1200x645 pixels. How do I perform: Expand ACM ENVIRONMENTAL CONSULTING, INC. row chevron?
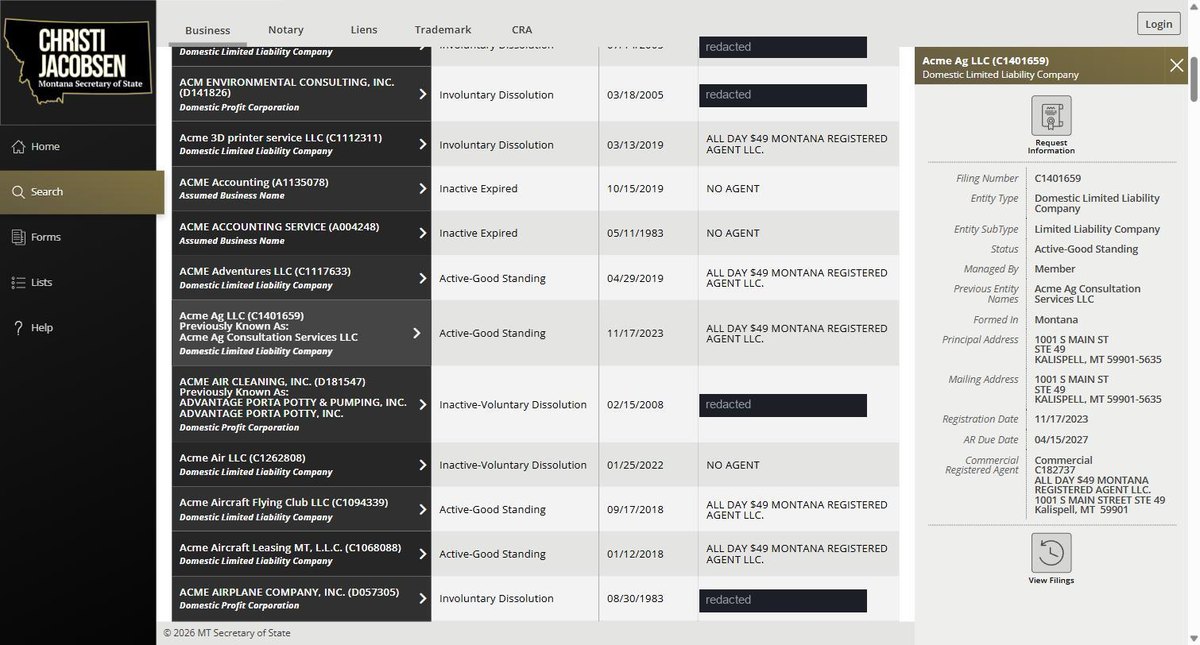422,94
